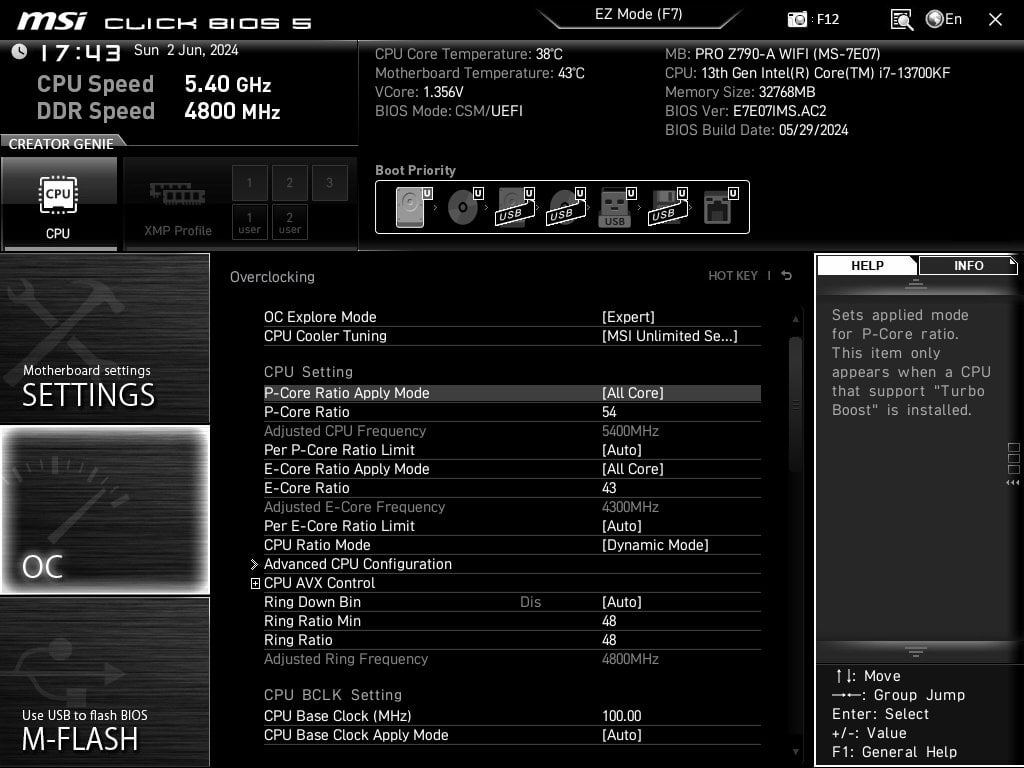Screen dimensions: 1024x768
Task: Change P-Core Ratio Apply Mode value
Action: 633,393
